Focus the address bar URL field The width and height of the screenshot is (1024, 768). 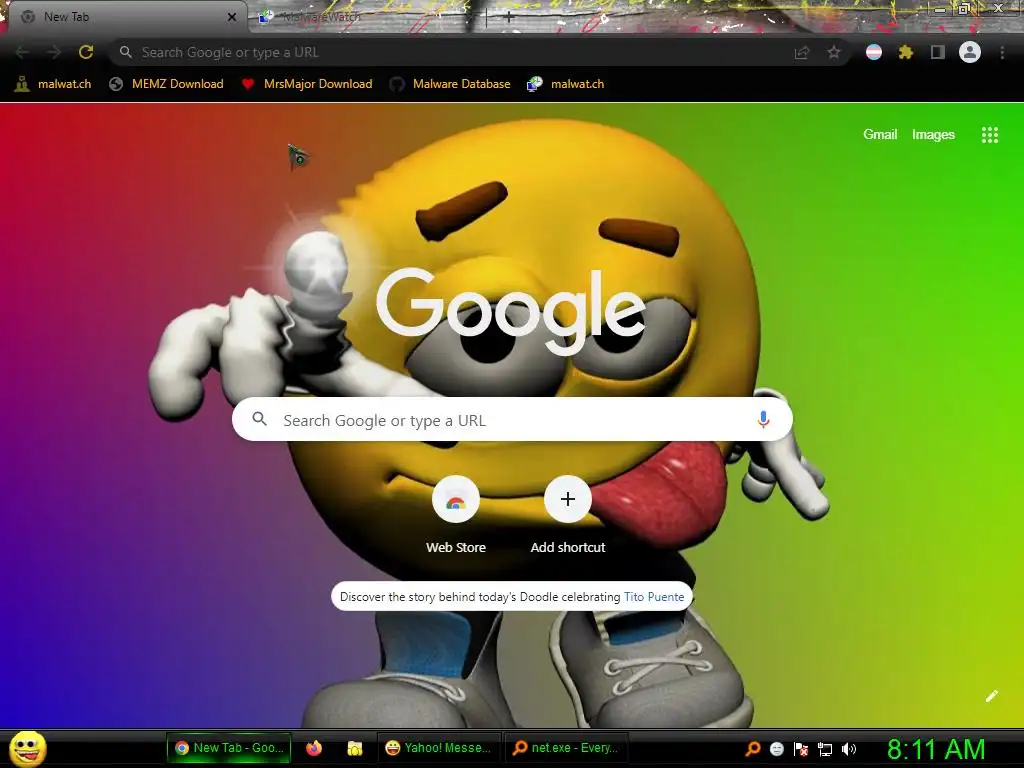[457, 52]
